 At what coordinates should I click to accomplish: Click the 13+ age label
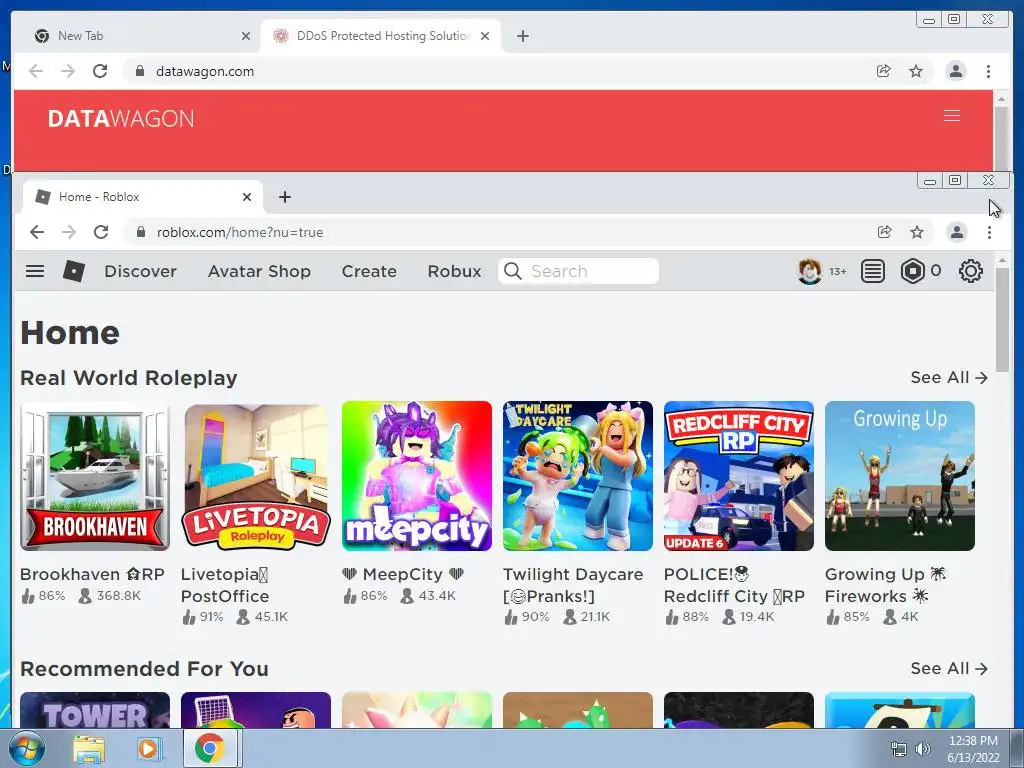pyautogui.click(x=837, y=271)
